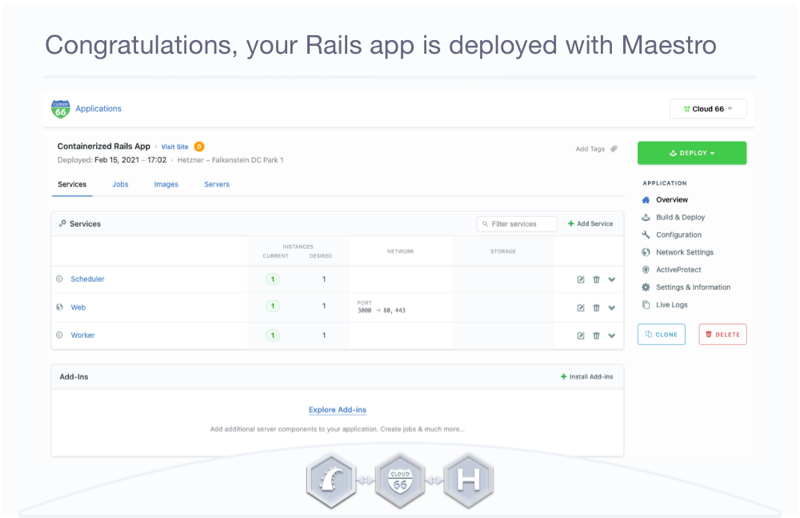Open the Cloud 66 account dropdown
The height and width of the screenshot is (518, 800).
[x=708, y=109]
